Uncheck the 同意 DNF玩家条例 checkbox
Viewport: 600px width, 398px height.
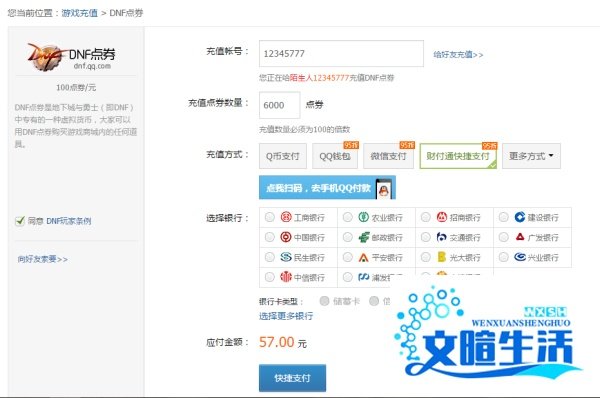[20, 221]
